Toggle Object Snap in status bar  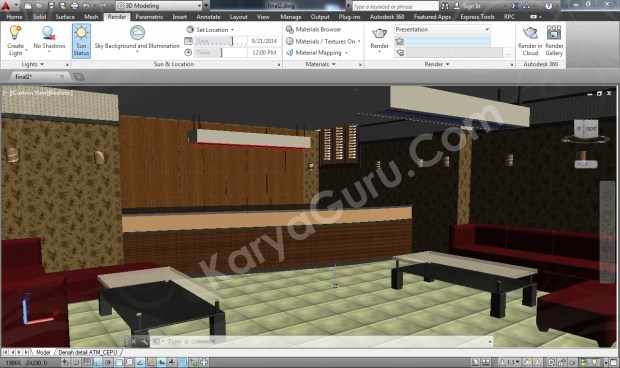pyautogui.click(x=119, y=362)
